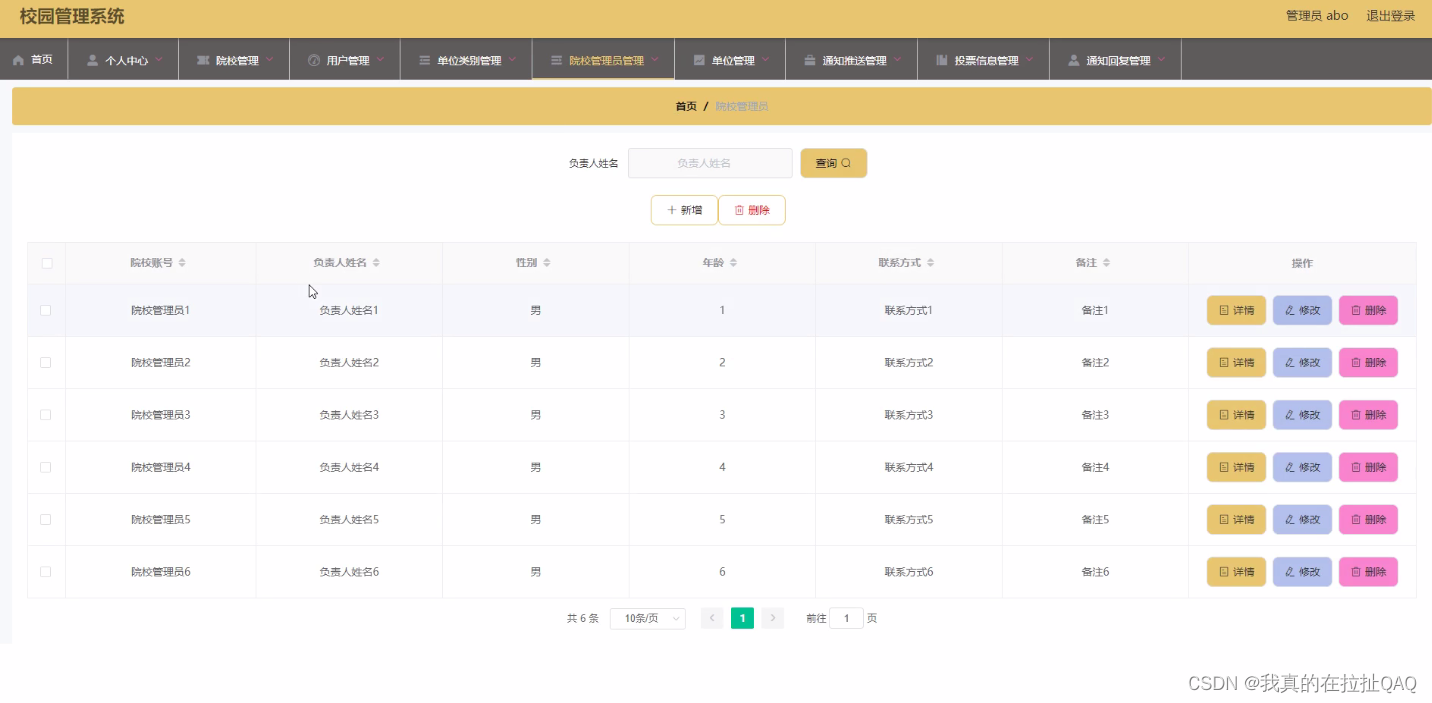Click the 负责人姓名 search input field
Screen dimensions: 1432x703
710,163
